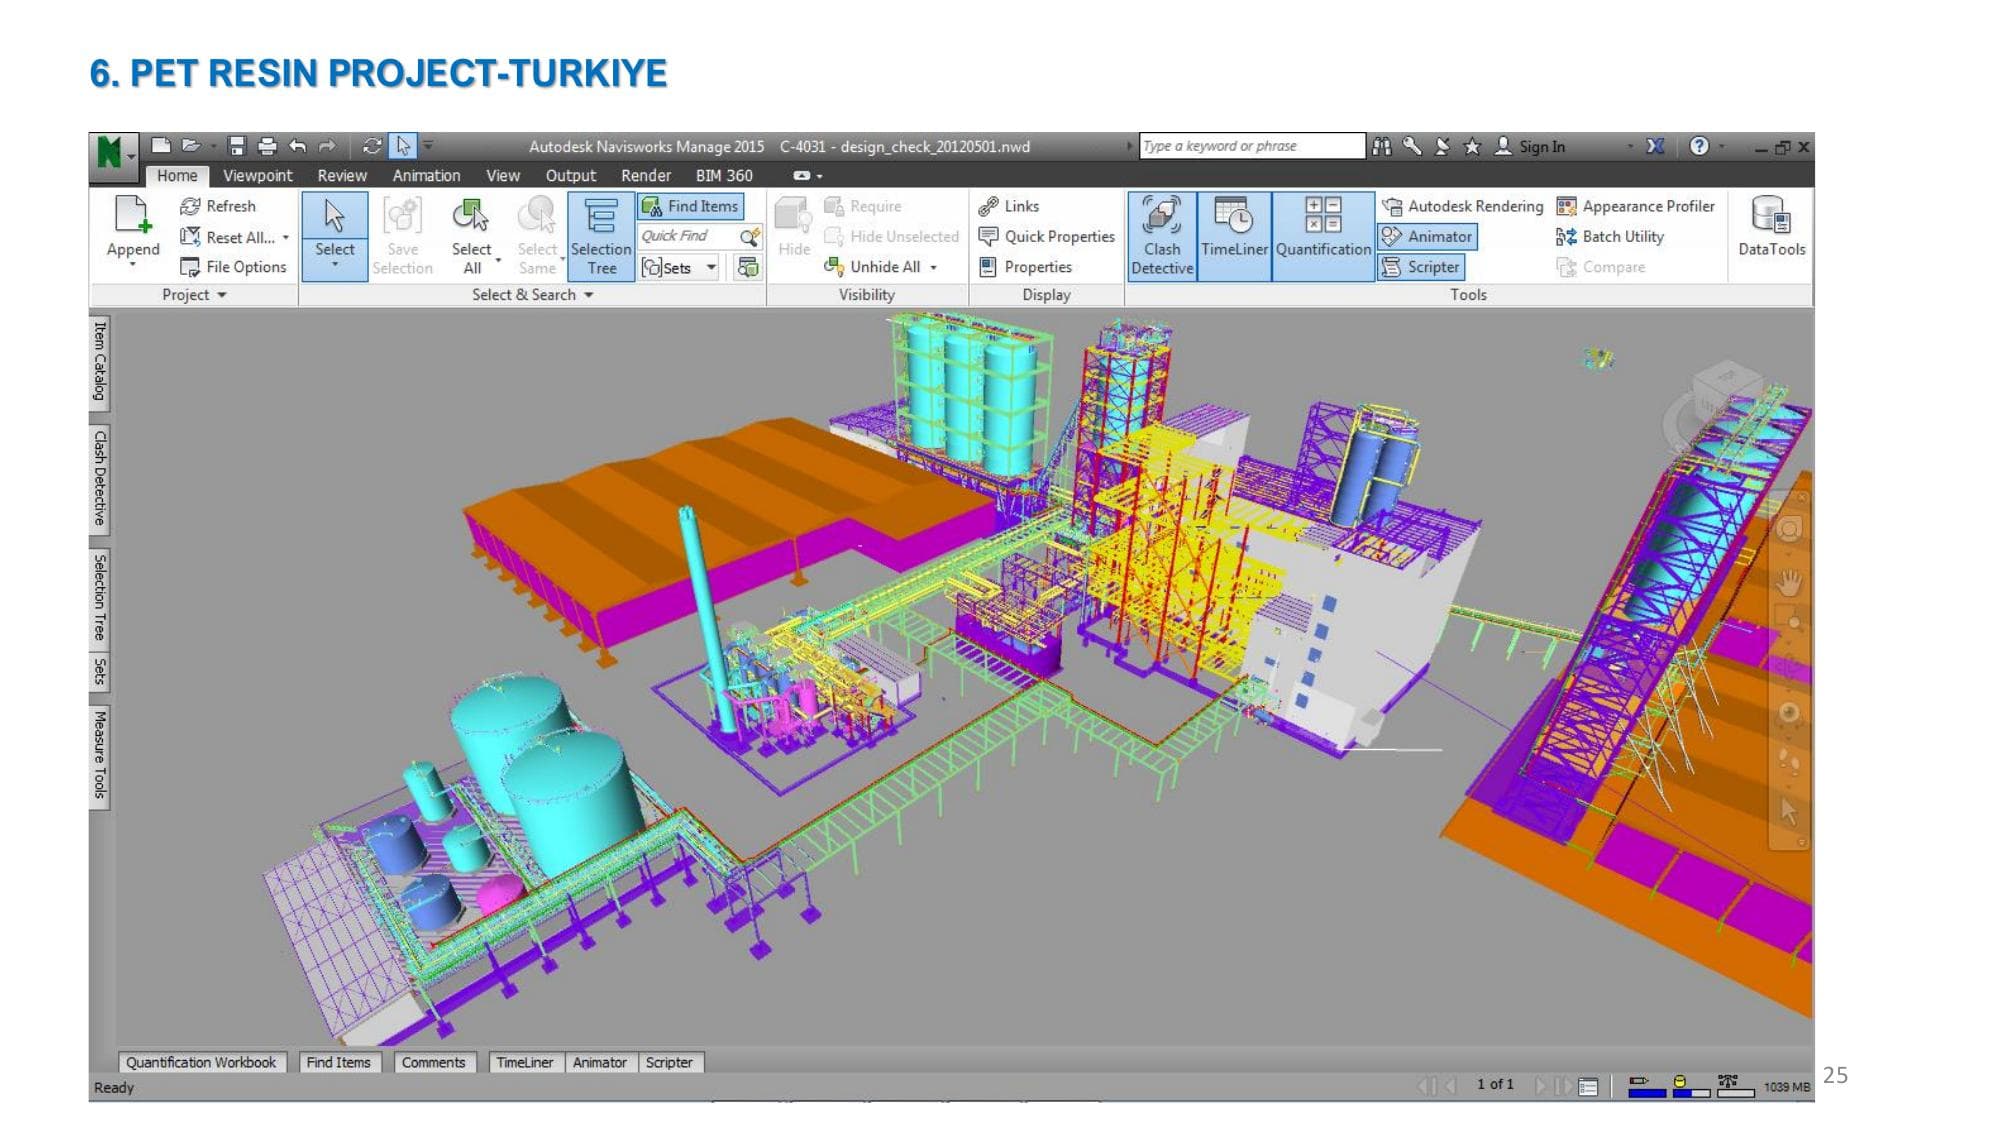Viewport: 2000px width, 1125px height.
Task: Open the DataTools database icon
Action: click(1771, 216)
